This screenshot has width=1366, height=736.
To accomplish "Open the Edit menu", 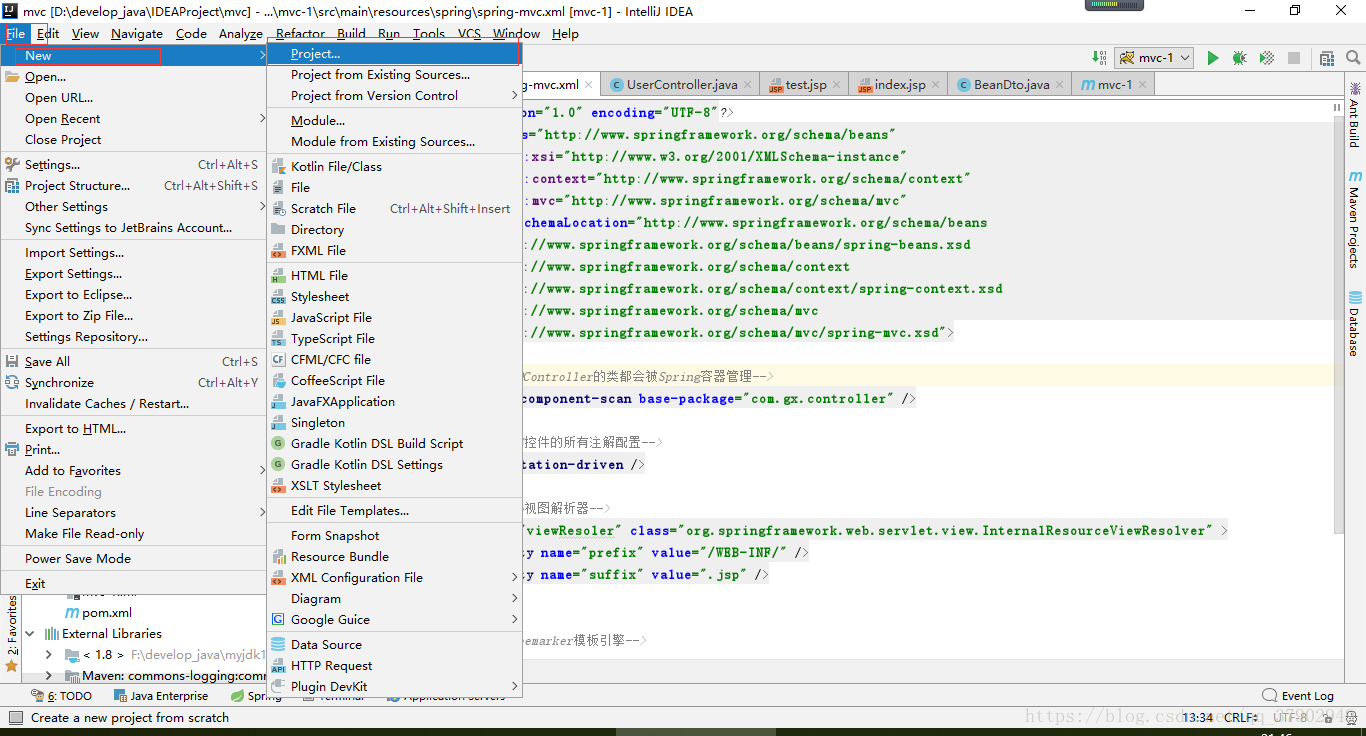I will pyautogui.click(x=47, y=33).
